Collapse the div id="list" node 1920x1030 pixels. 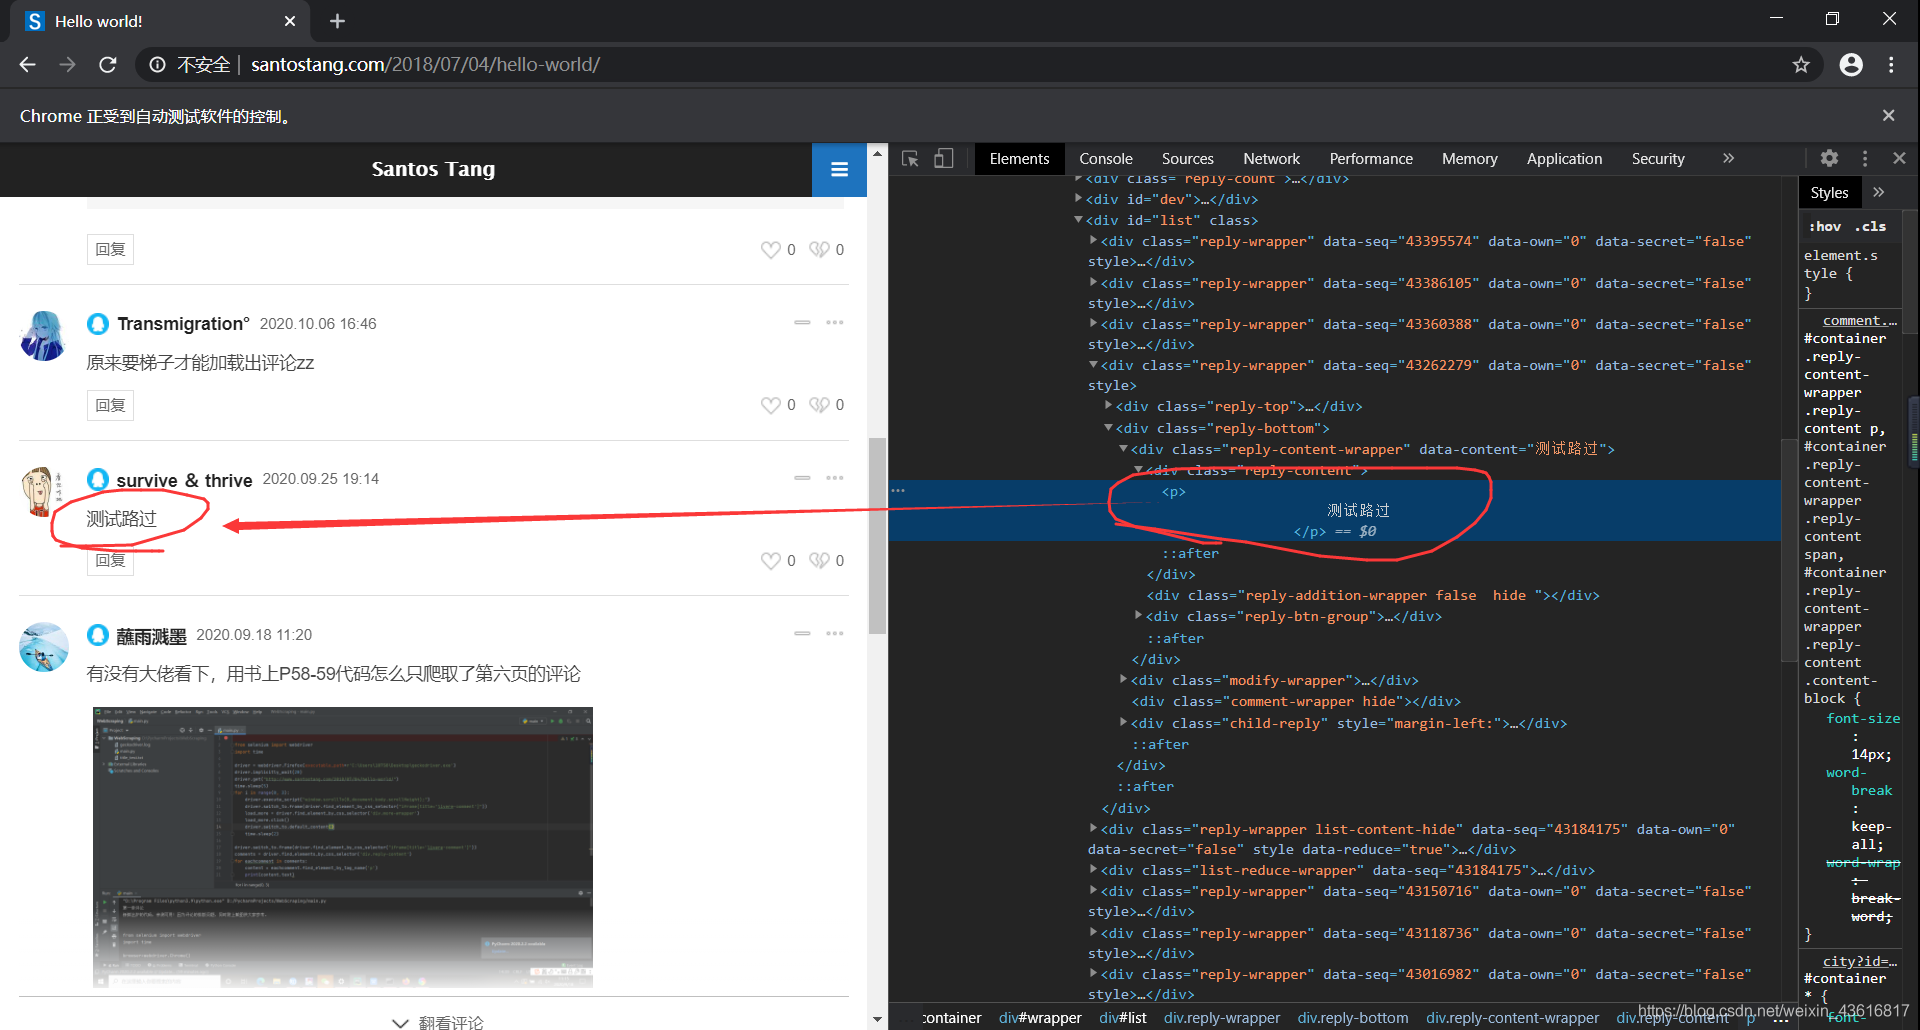[1078, 220]
